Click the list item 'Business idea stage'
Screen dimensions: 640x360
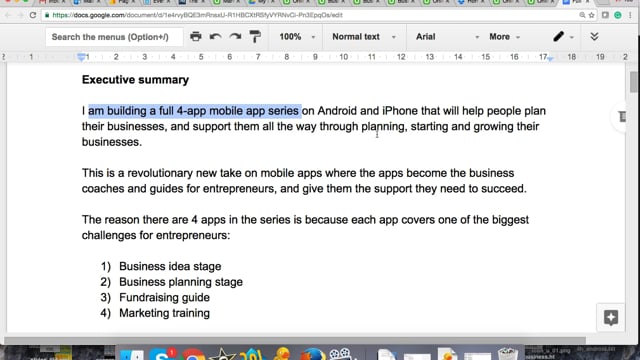tap(170, 266)
